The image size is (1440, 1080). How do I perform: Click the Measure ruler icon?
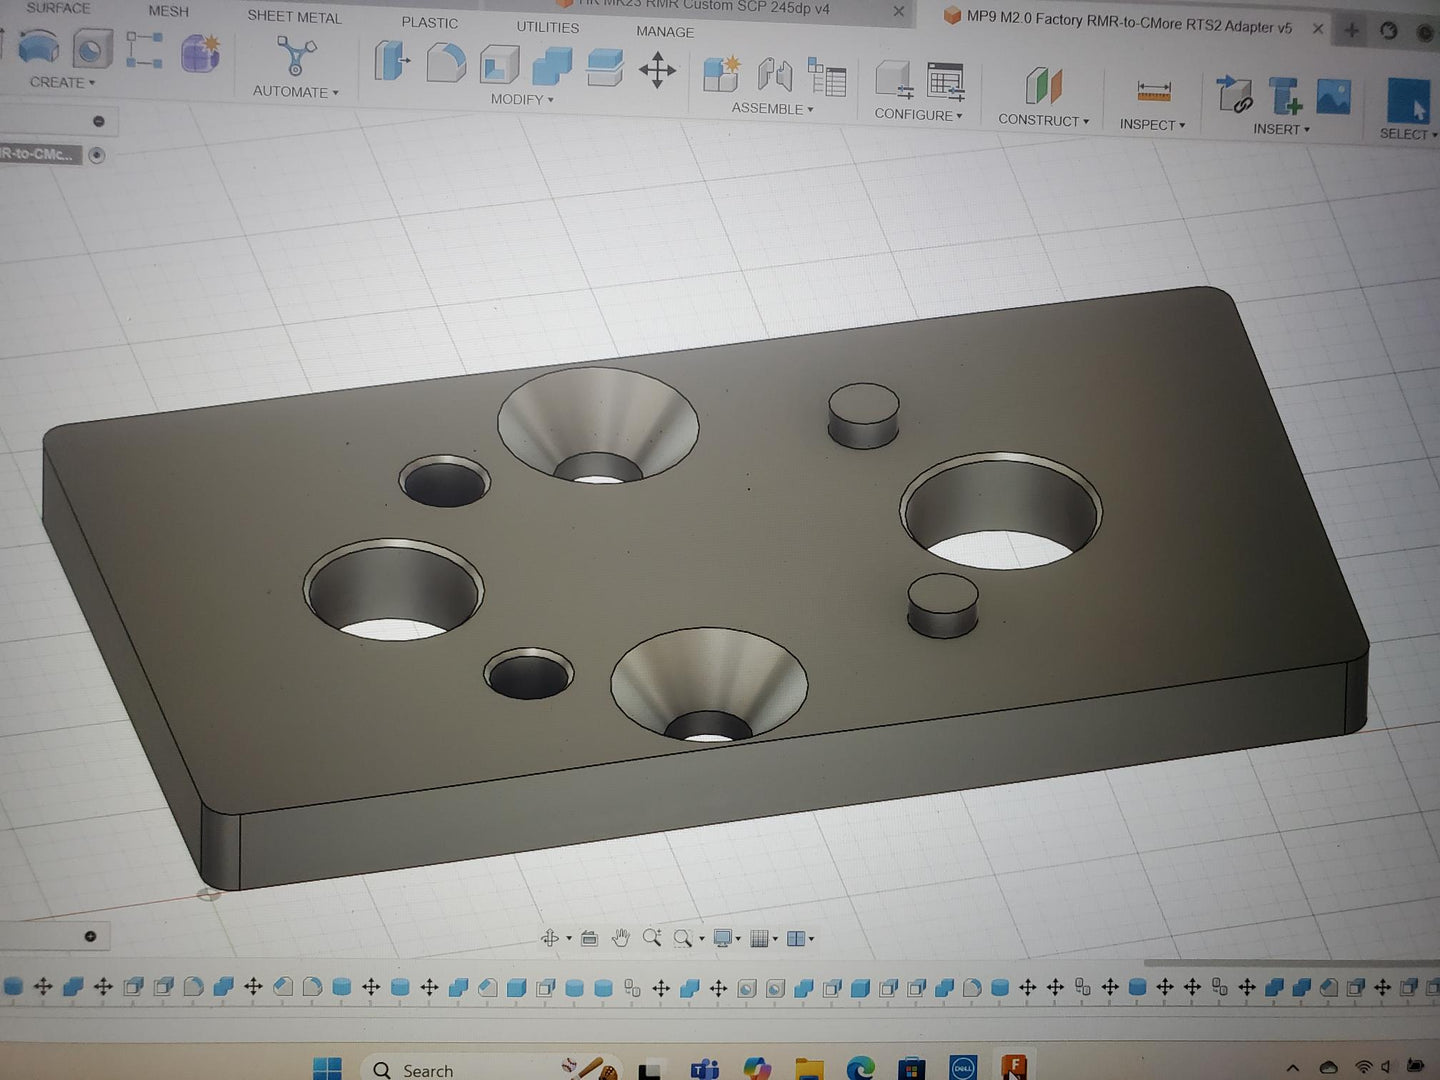[1154, 91]
